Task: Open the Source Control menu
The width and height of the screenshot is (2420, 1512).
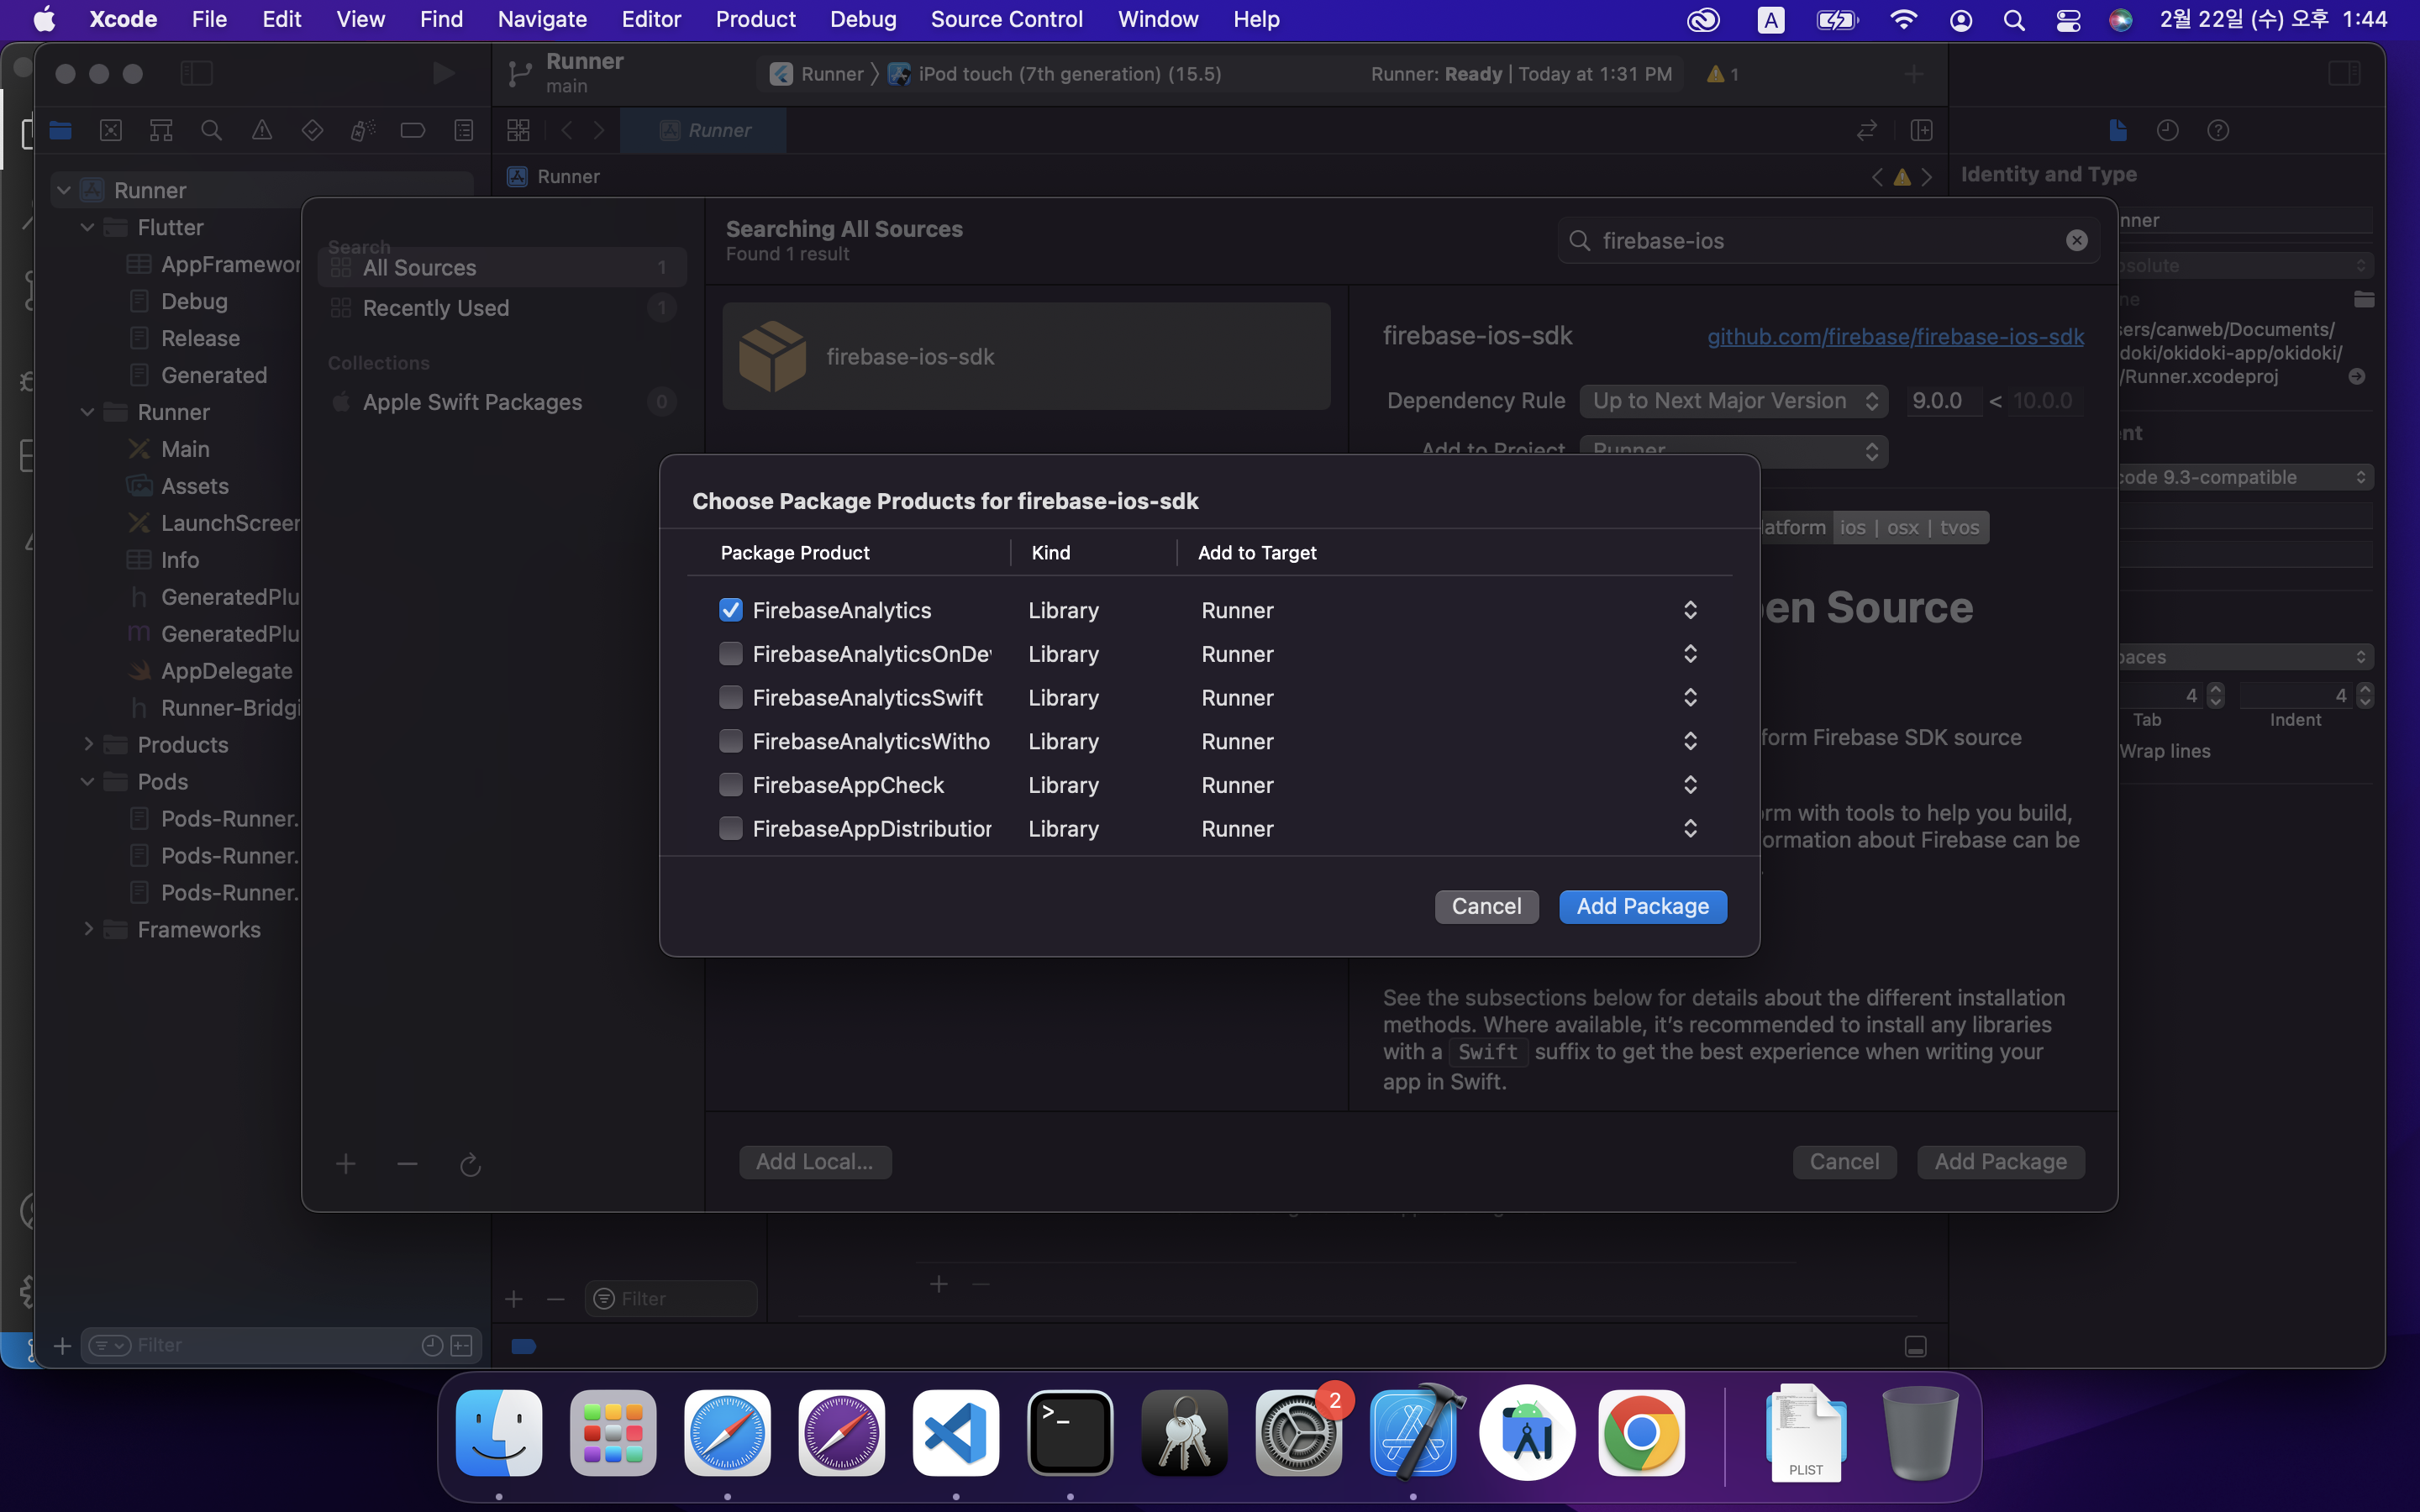Action: pyautogui.click(x=1006, y=19)
